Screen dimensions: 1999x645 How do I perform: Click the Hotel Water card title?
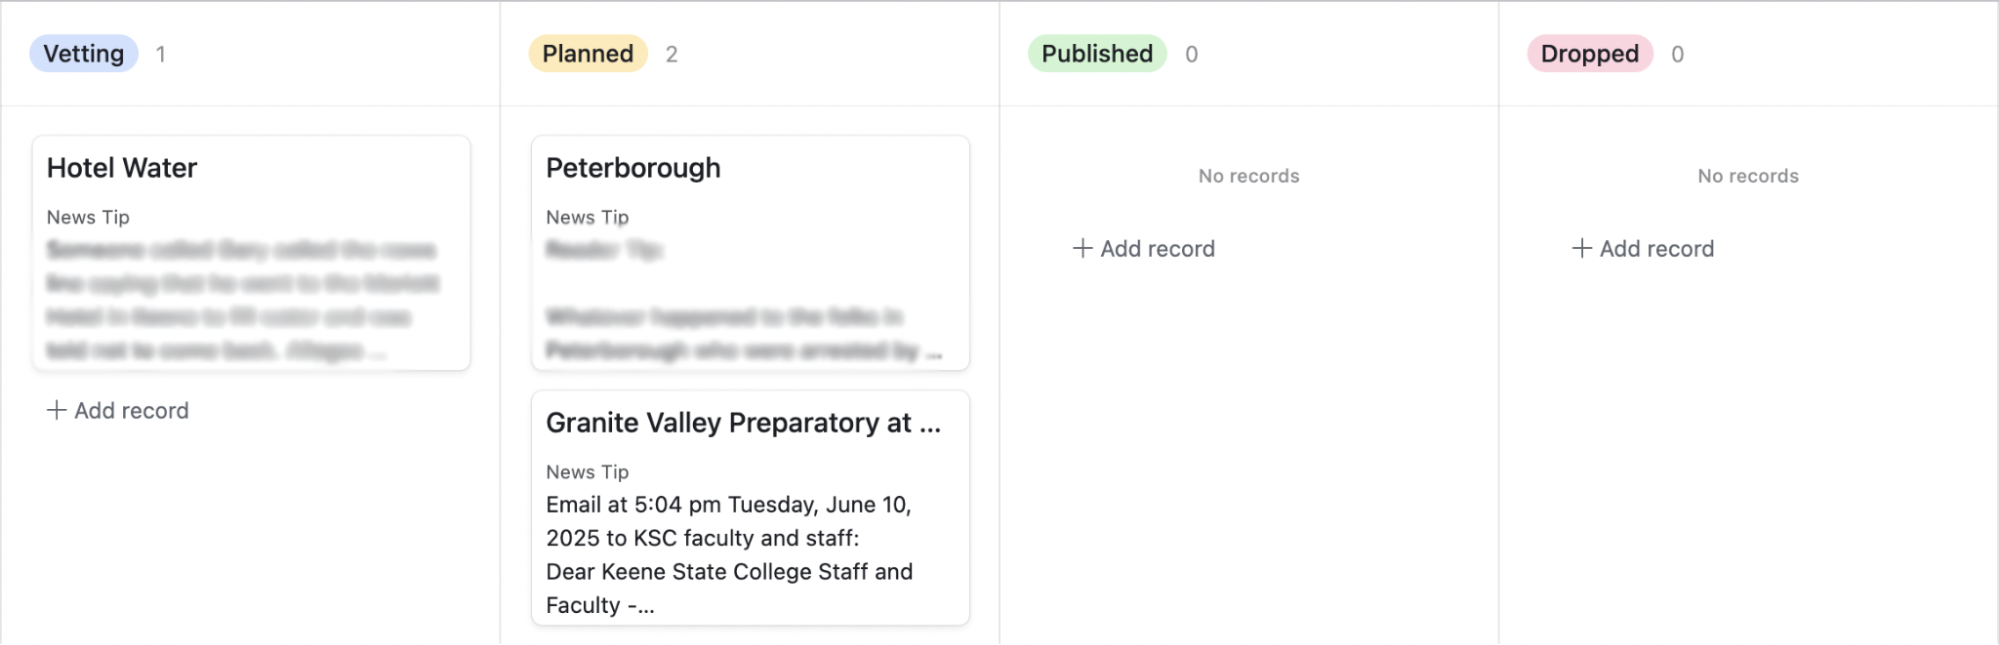[x=122, y=168]
